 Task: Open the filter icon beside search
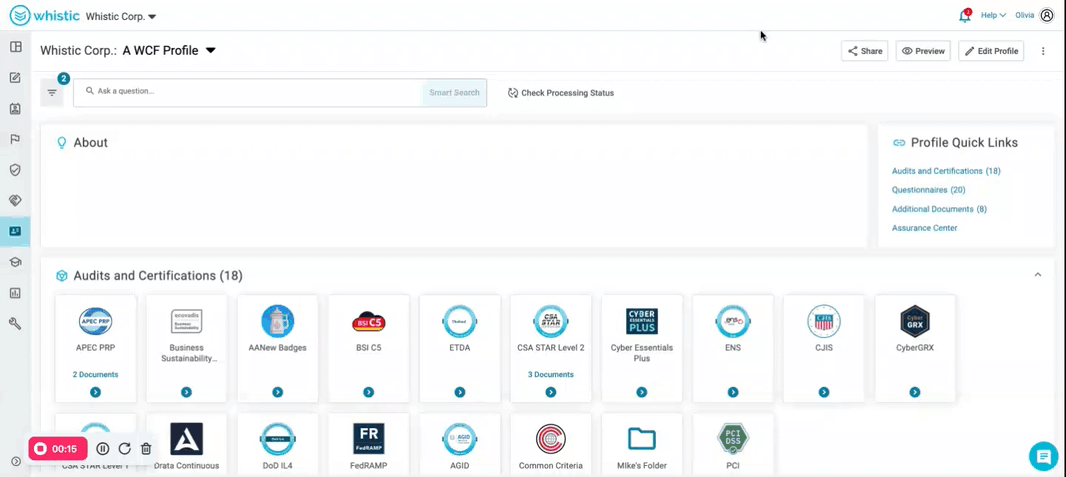coord(52,93)
